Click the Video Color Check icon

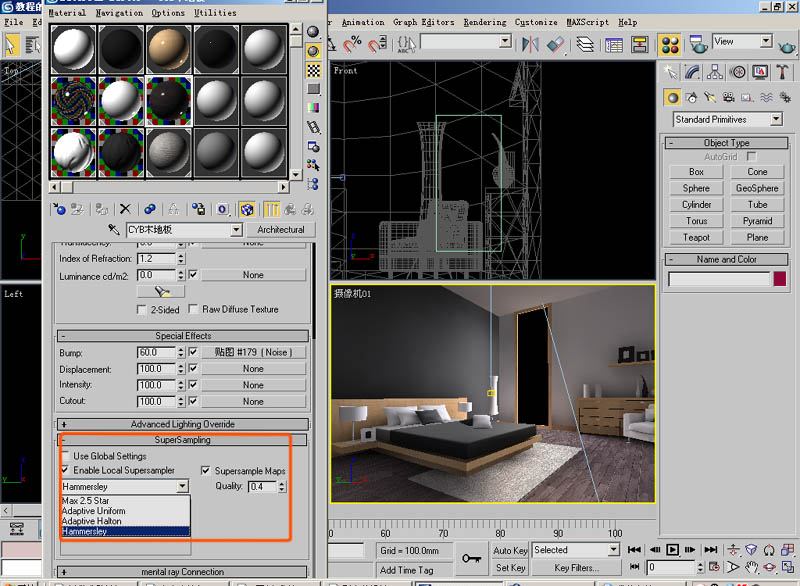pyautogui.click(x=313, y=108)
